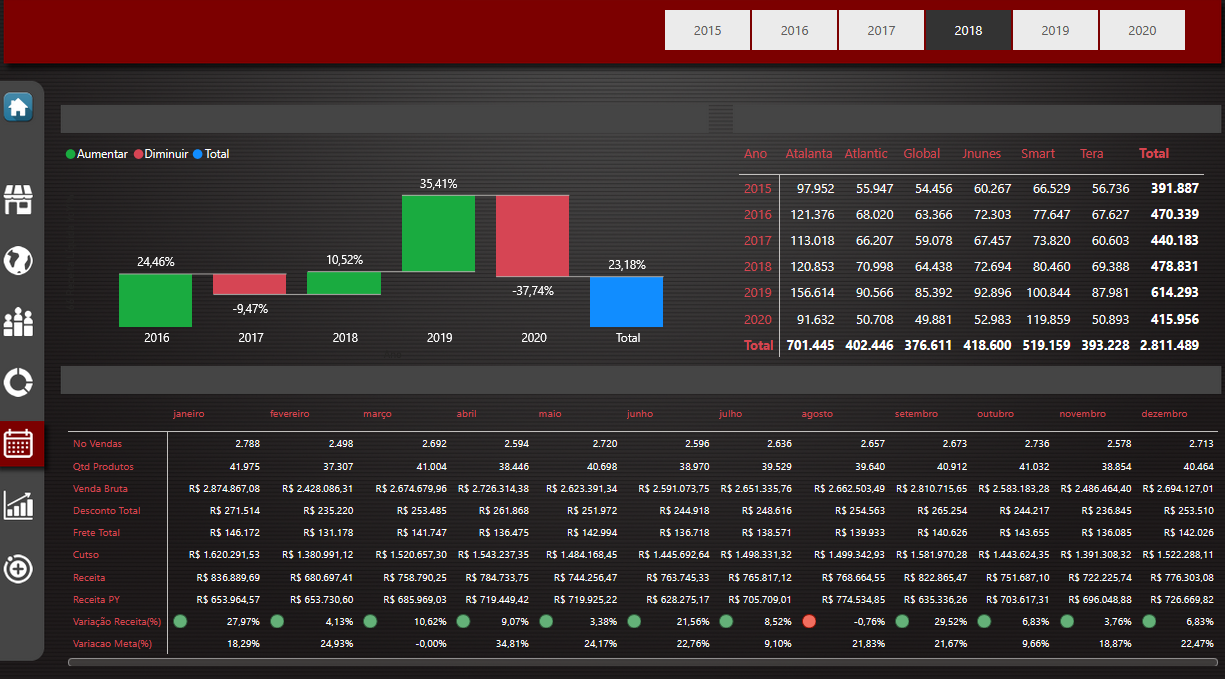Click the circular plus target icon
The width and height of the screenshot is (1225, 679).
18,569
